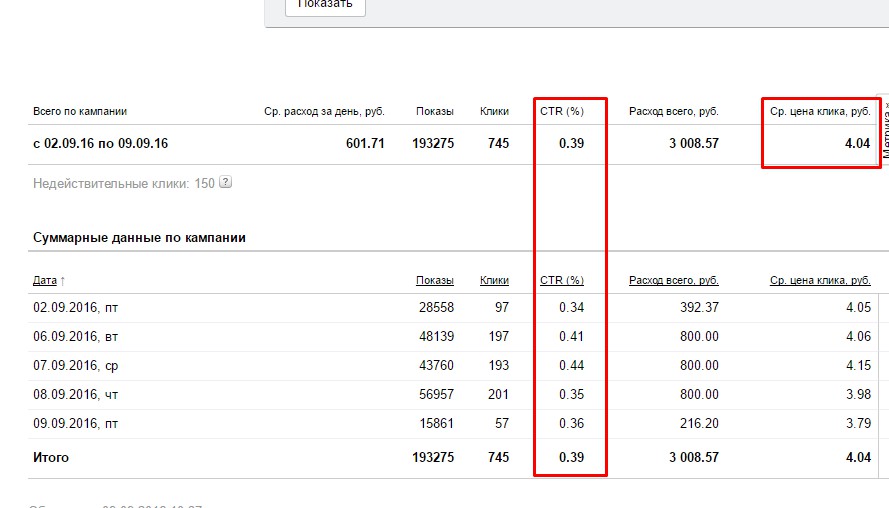Click impressions value 56957

coord(437,395)
